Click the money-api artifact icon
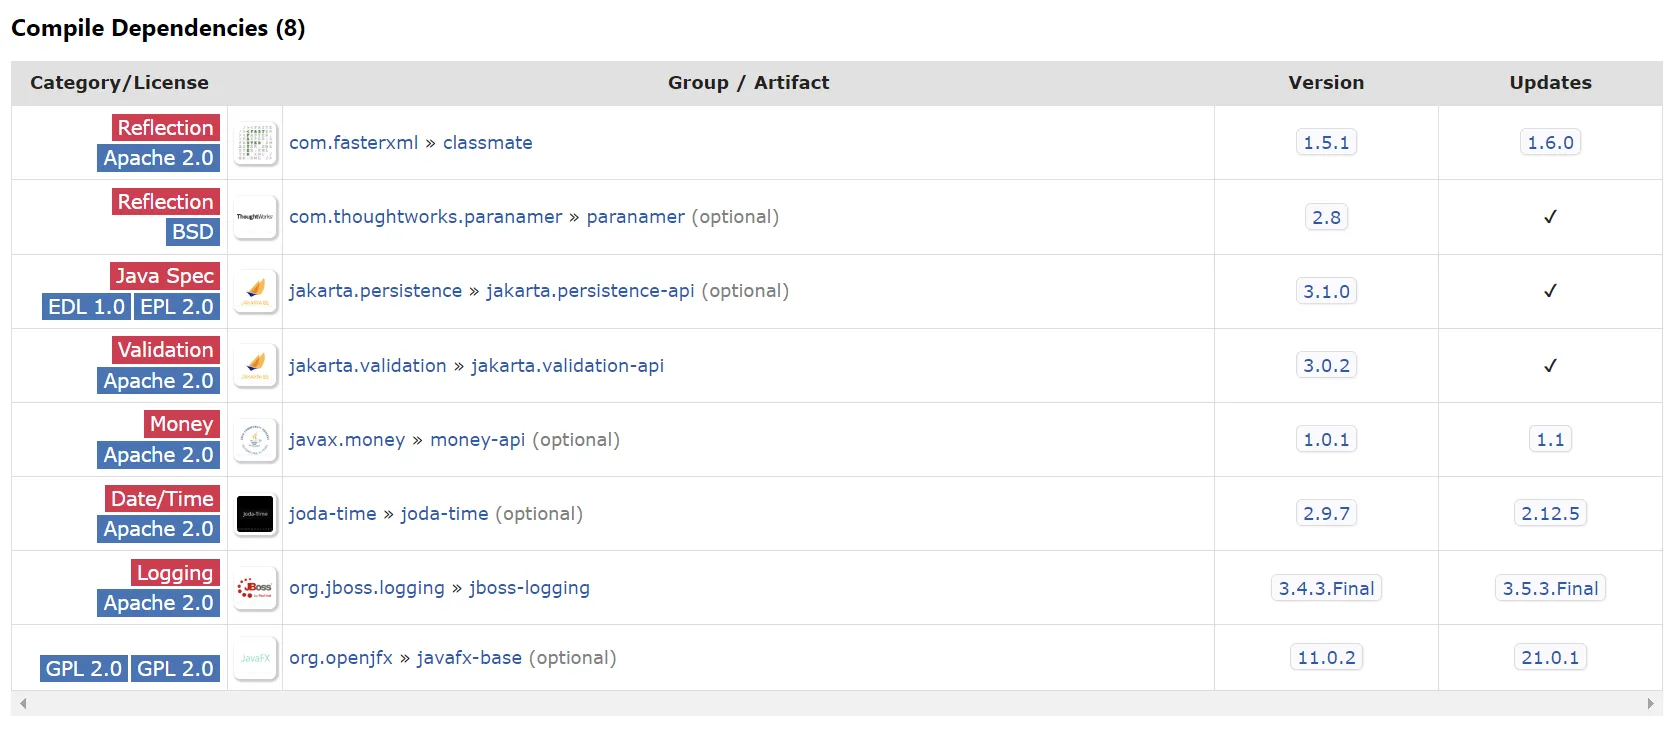The height and width of the screenshot is (746, 1680). [x=255, y=439]
